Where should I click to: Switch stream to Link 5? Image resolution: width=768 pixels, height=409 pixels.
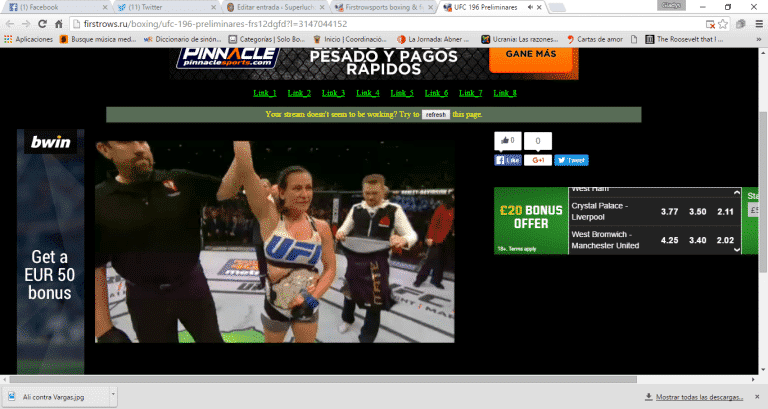point(402,93)
